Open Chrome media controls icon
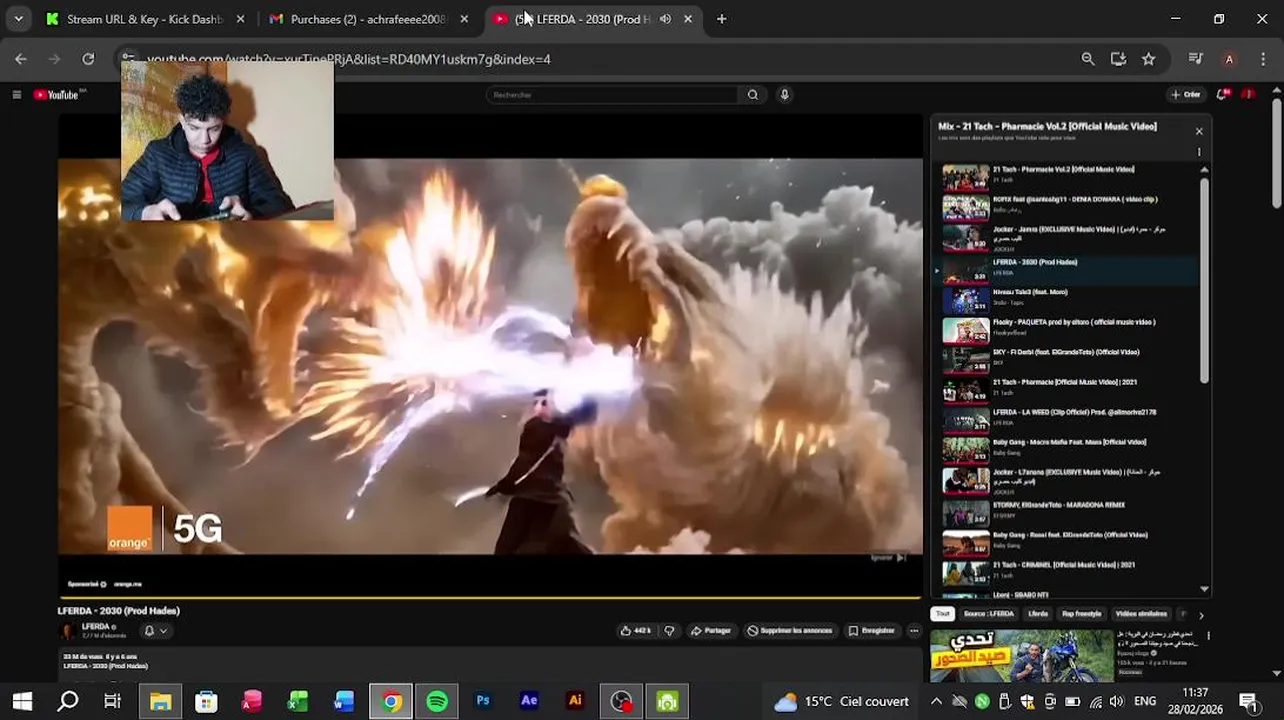 point(1195,59)
